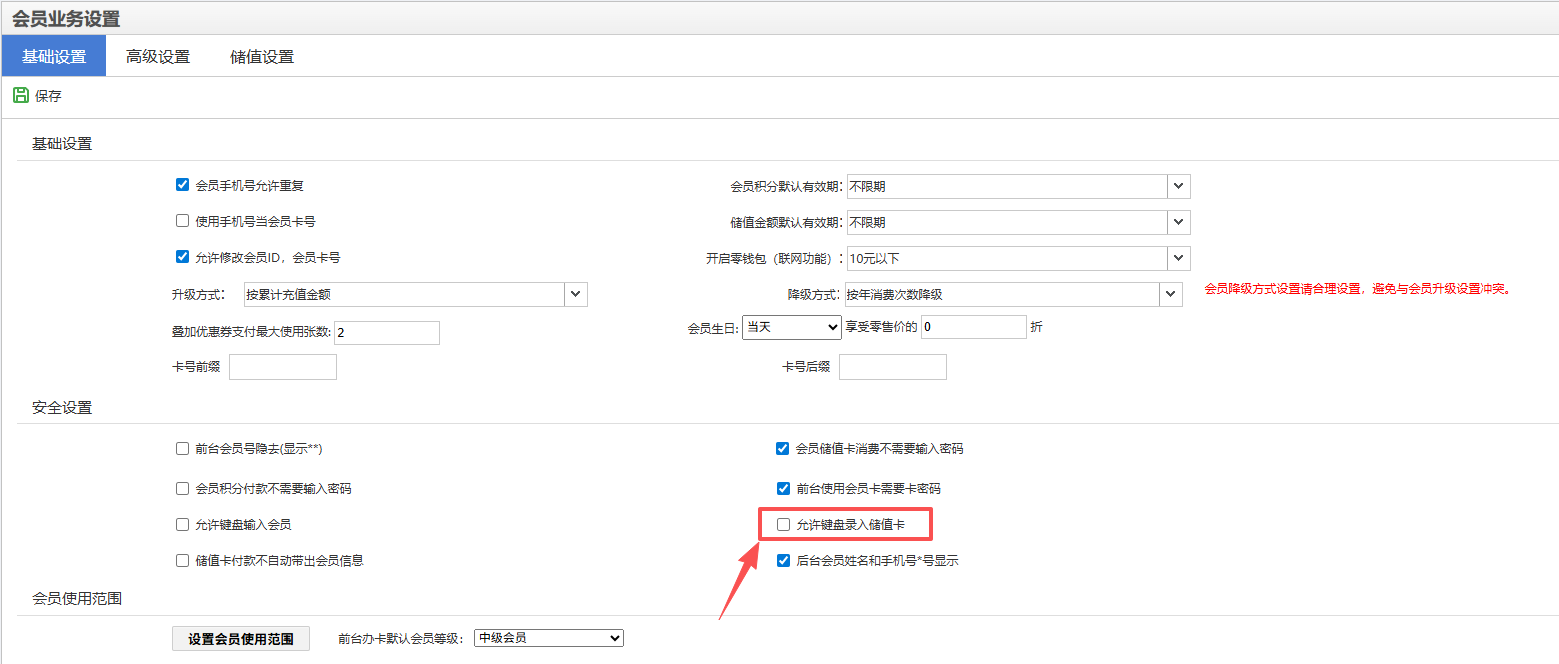1559x664 pixels.
Task: Click the 卡号前缀 input field
Action: point(283,367)
